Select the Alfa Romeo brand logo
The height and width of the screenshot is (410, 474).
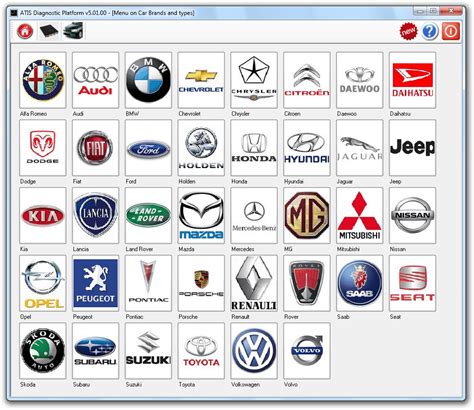click(x=43, y=80)
